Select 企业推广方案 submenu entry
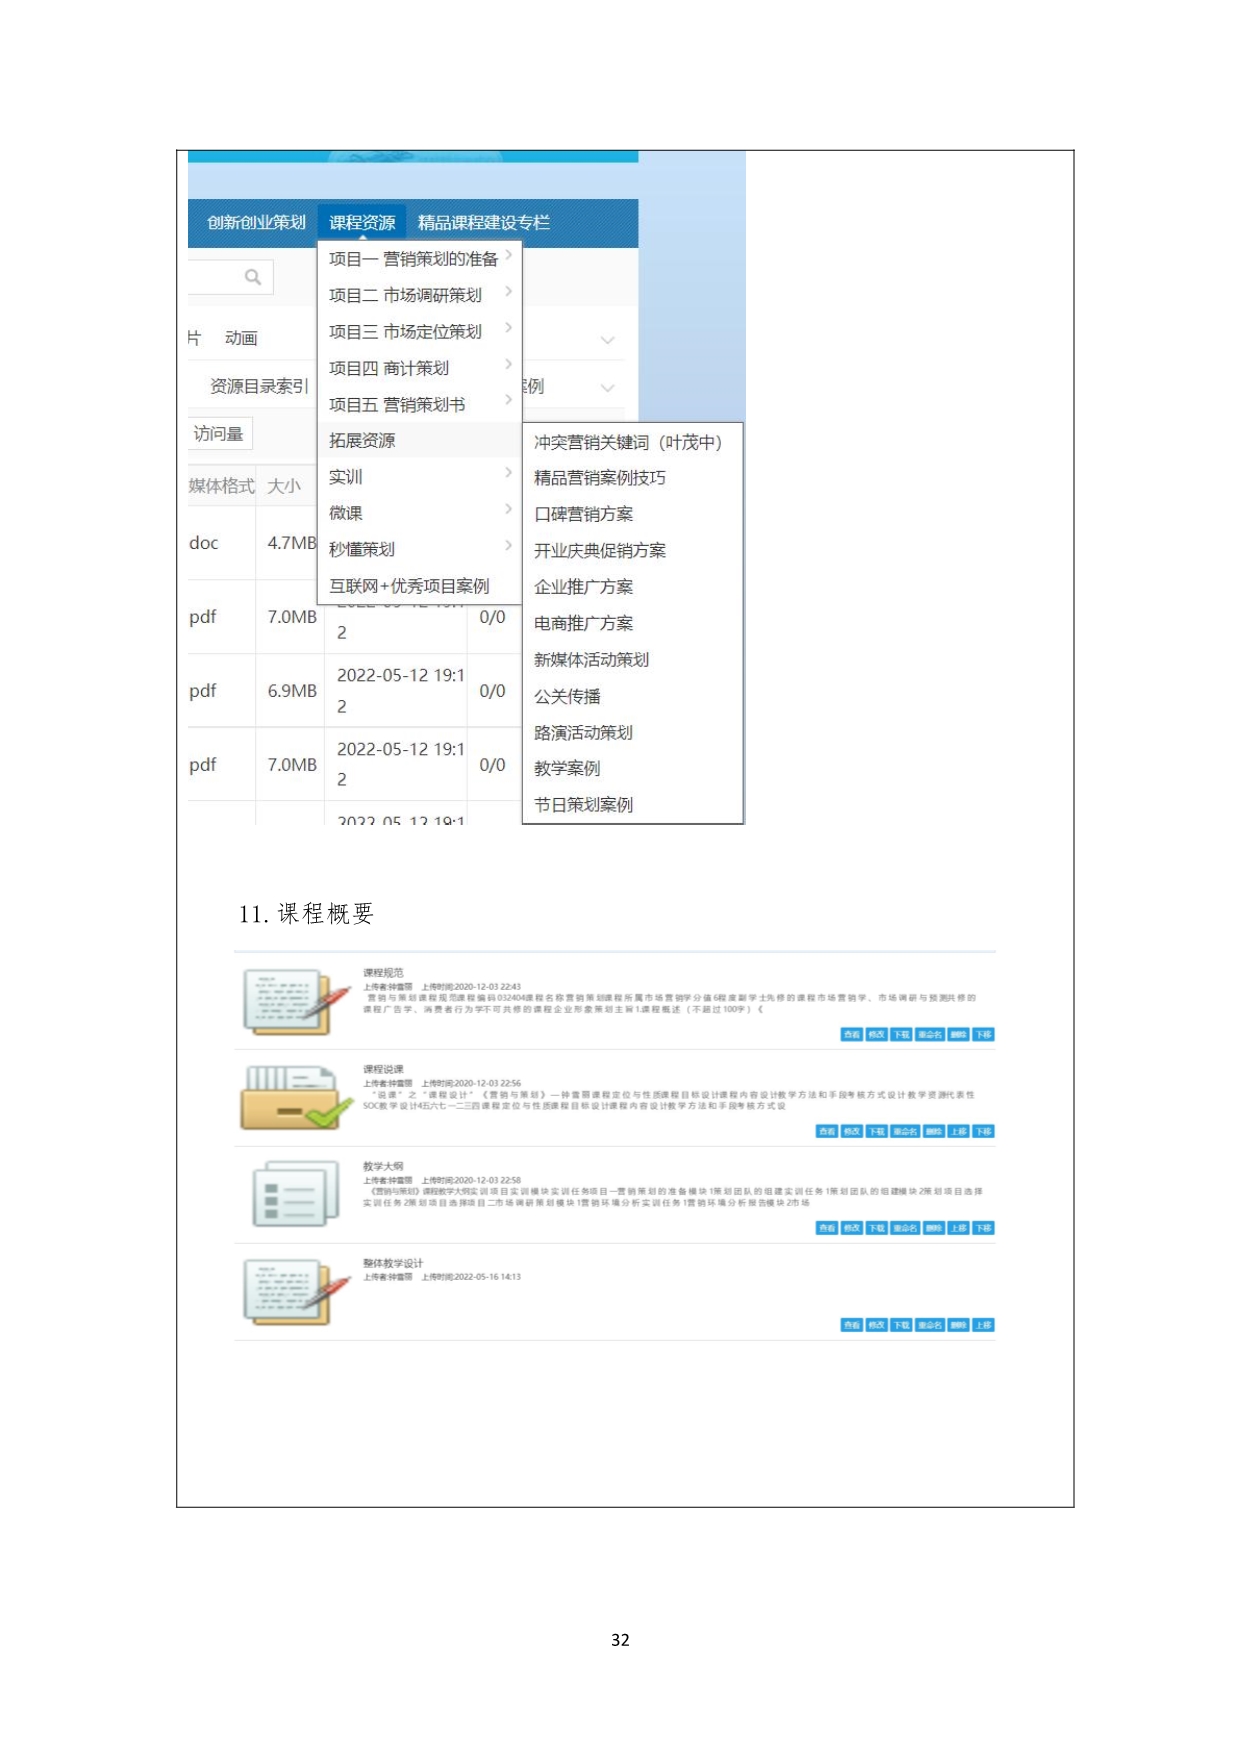Image resolution: width=1240 pixels, height=1753 pixels. (584, 587)
